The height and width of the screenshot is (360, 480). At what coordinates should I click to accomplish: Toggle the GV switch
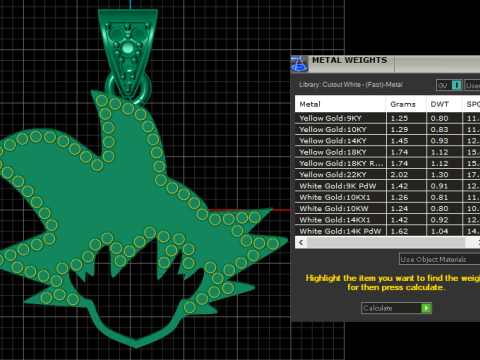click(449, 85)
